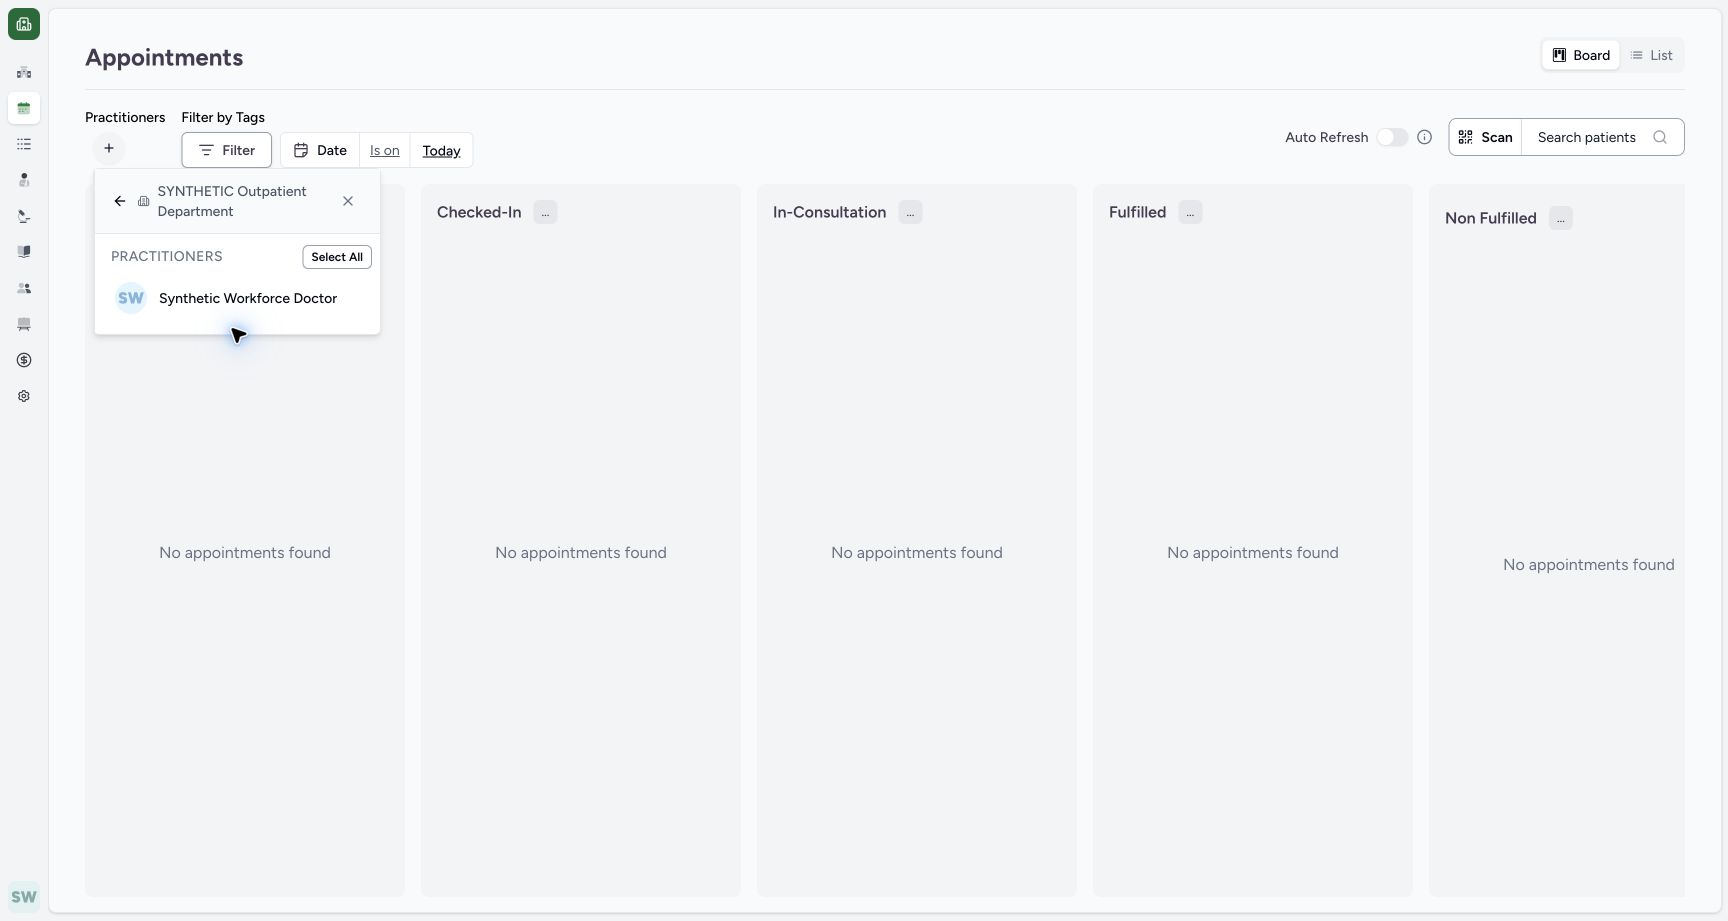1728x921 pixels.
Task: Open Fulfilled column options menu
Action: pyautogui.click(x=1190, y=212)
